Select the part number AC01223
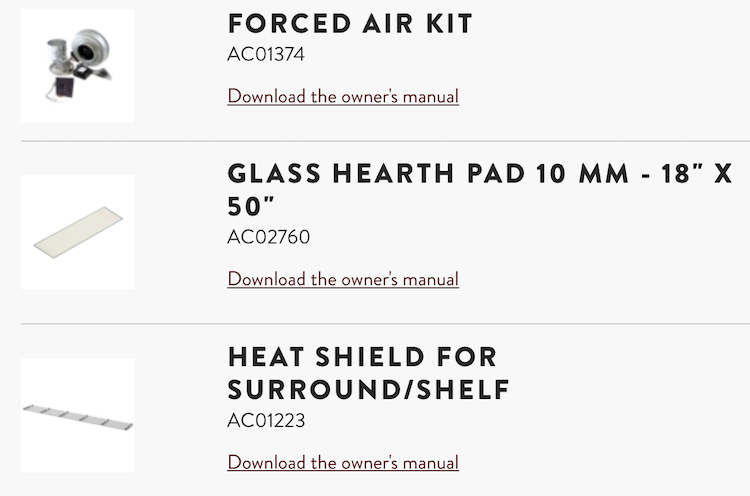This screenshot has height=496, width=750. click(266, 420)
